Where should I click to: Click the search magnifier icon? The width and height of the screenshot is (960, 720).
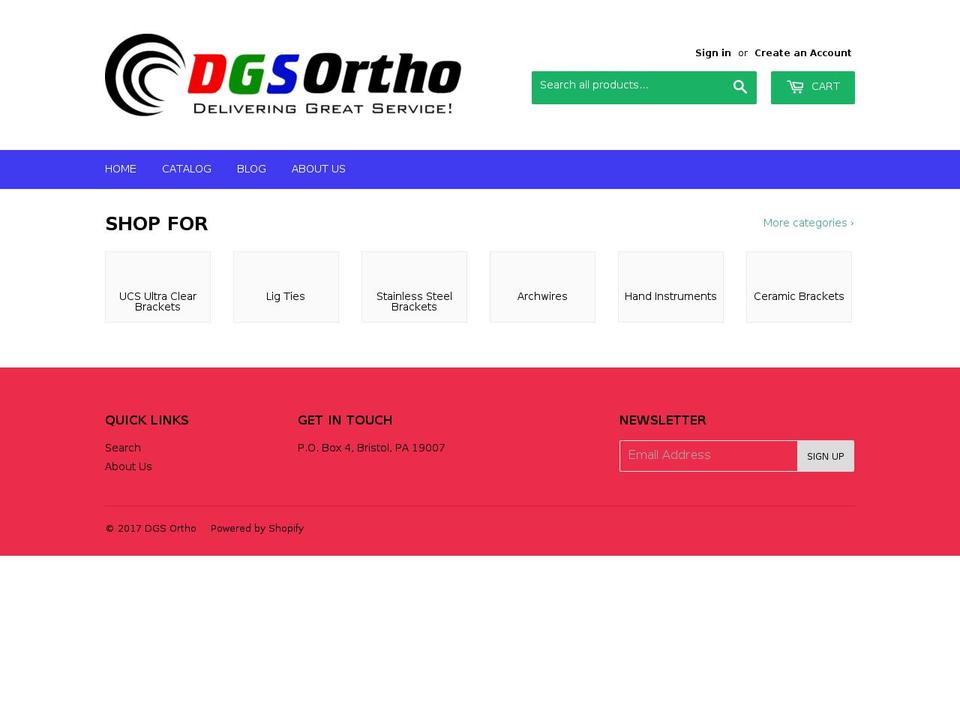pyautogui.click(x=740, y=87)
